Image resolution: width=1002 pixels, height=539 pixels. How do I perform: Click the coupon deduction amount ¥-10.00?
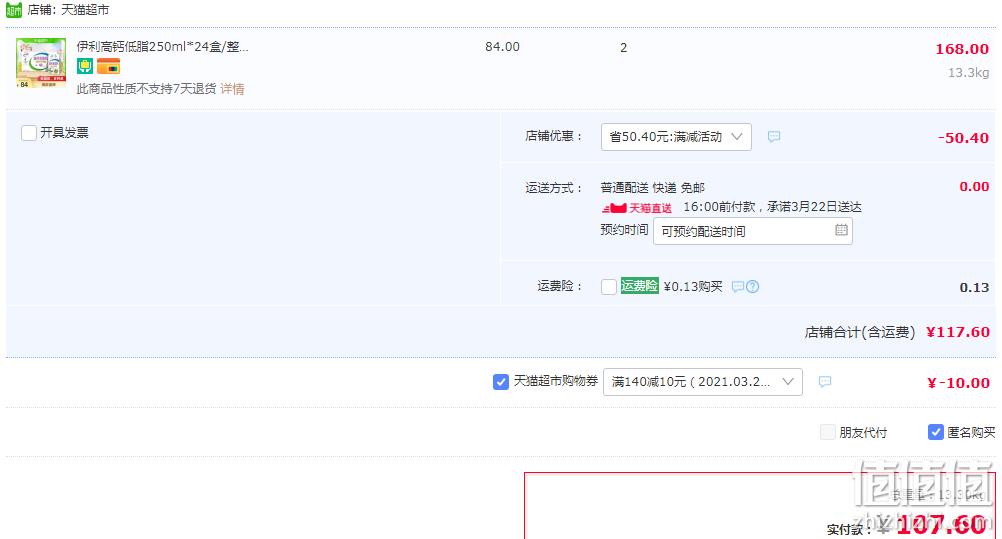tap(958, 383)
